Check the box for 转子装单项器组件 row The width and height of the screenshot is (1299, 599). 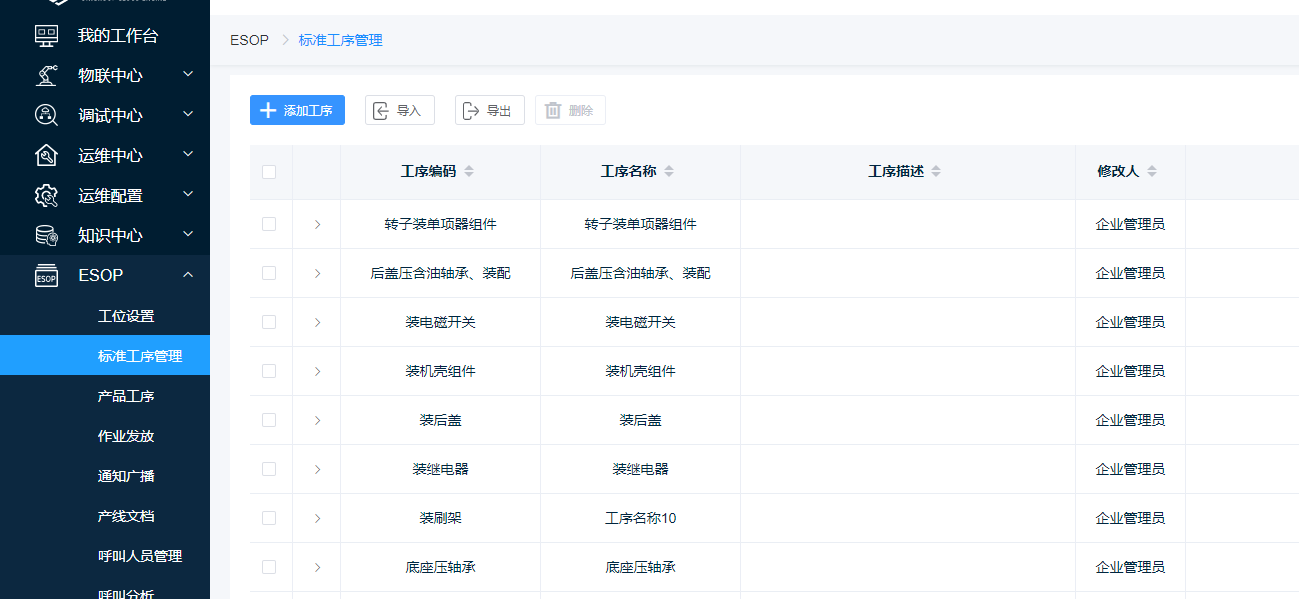pos(269,224)
